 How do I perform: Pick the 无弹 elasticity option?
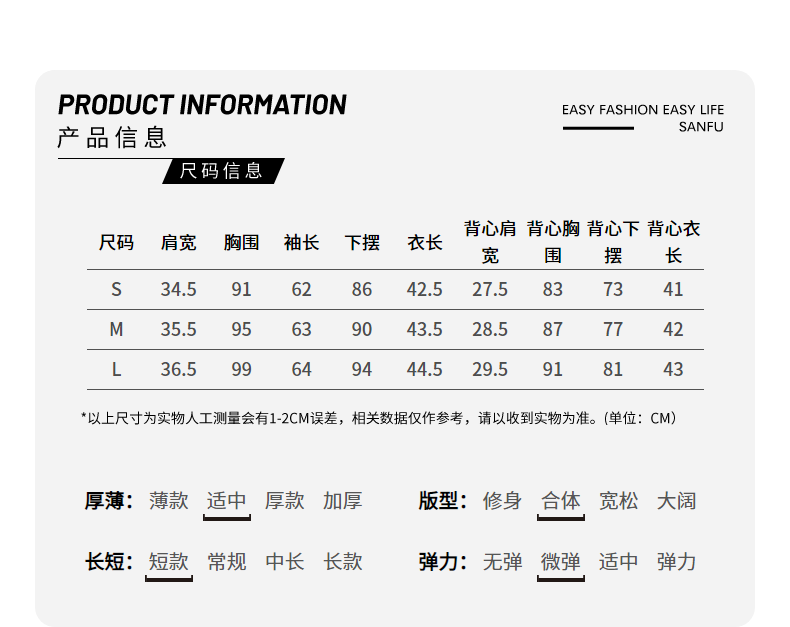(x=502, y=562)
